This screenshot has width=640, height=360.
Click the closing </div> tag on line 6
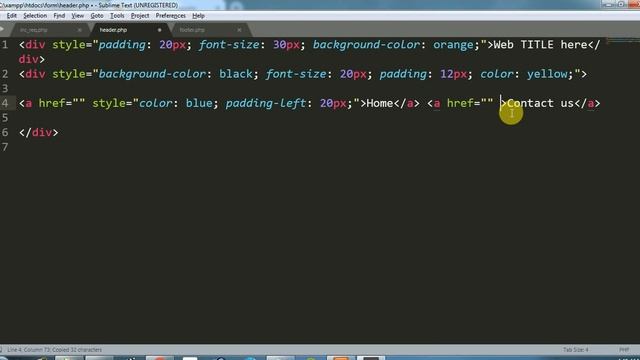click(x=38, y=133)
